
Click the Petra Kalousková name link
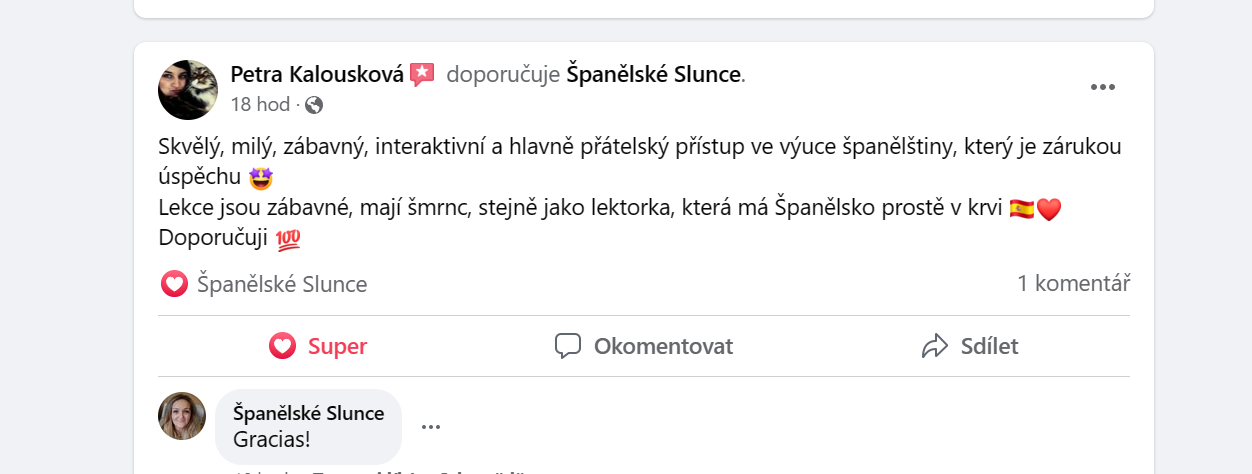tap(317, 74)
